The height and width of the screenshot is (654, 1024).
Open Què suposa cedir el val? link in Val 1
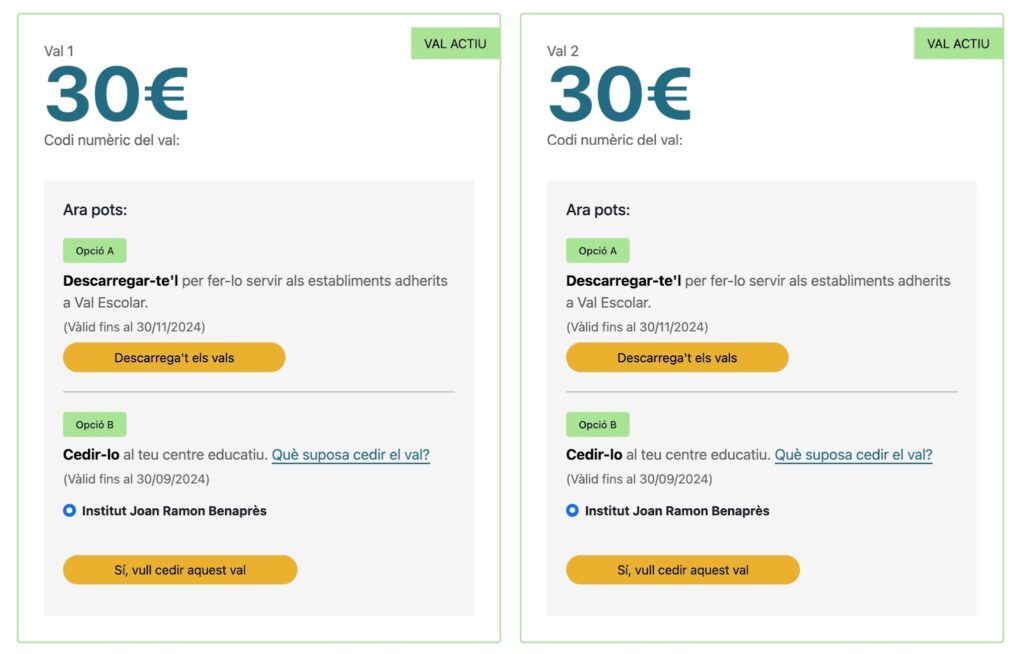(x=351, y=455)
